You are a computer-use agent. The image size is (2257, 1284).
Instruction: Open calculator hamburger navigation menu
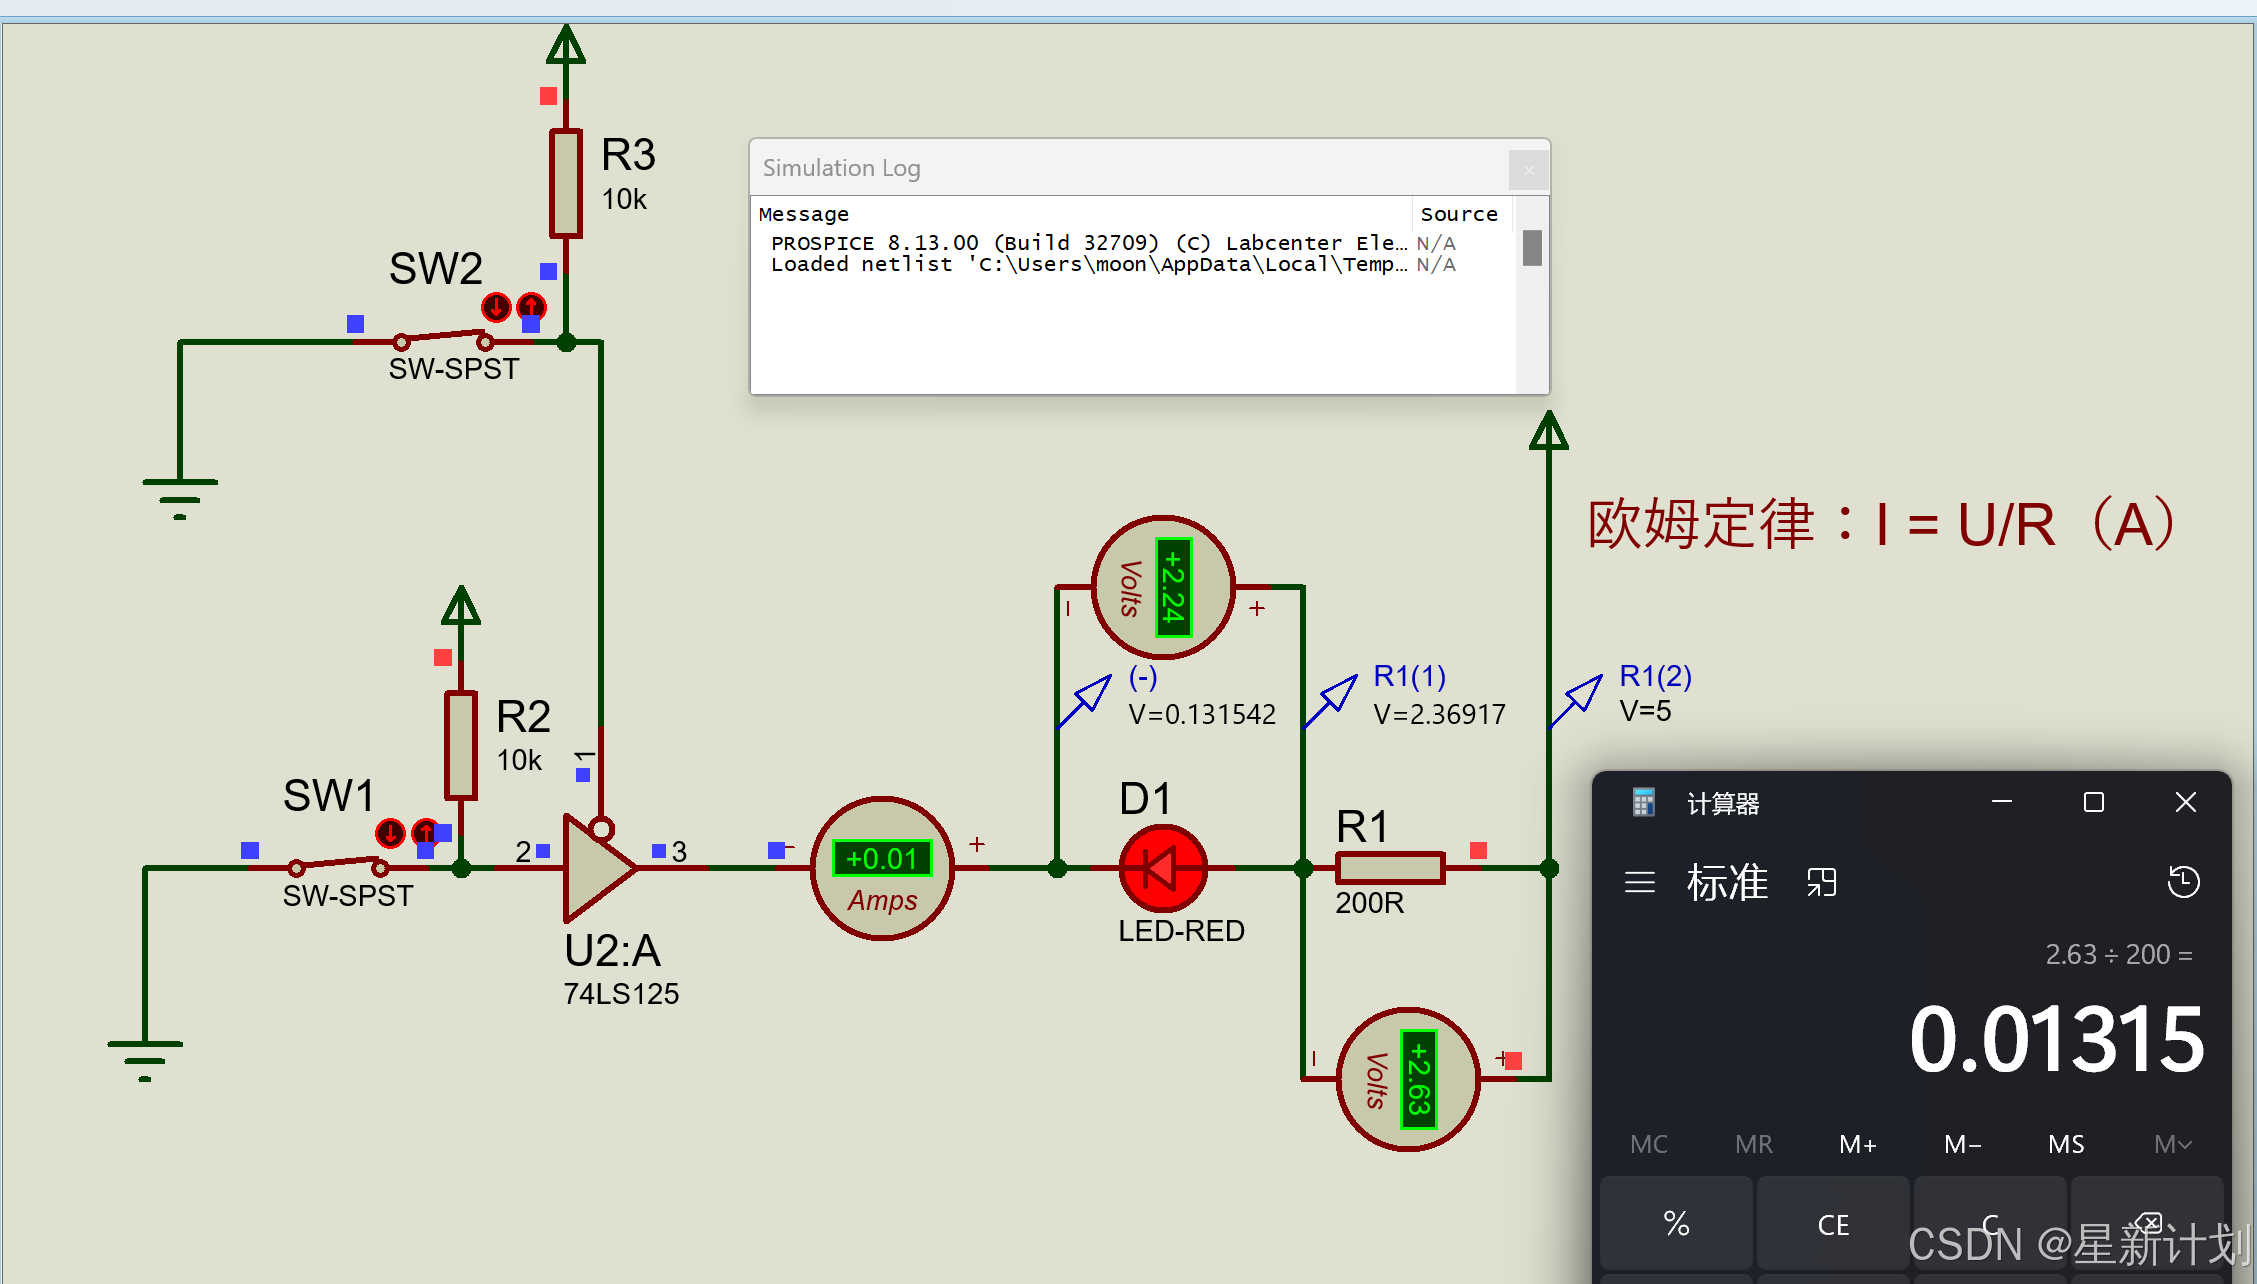coord(1639,882)
